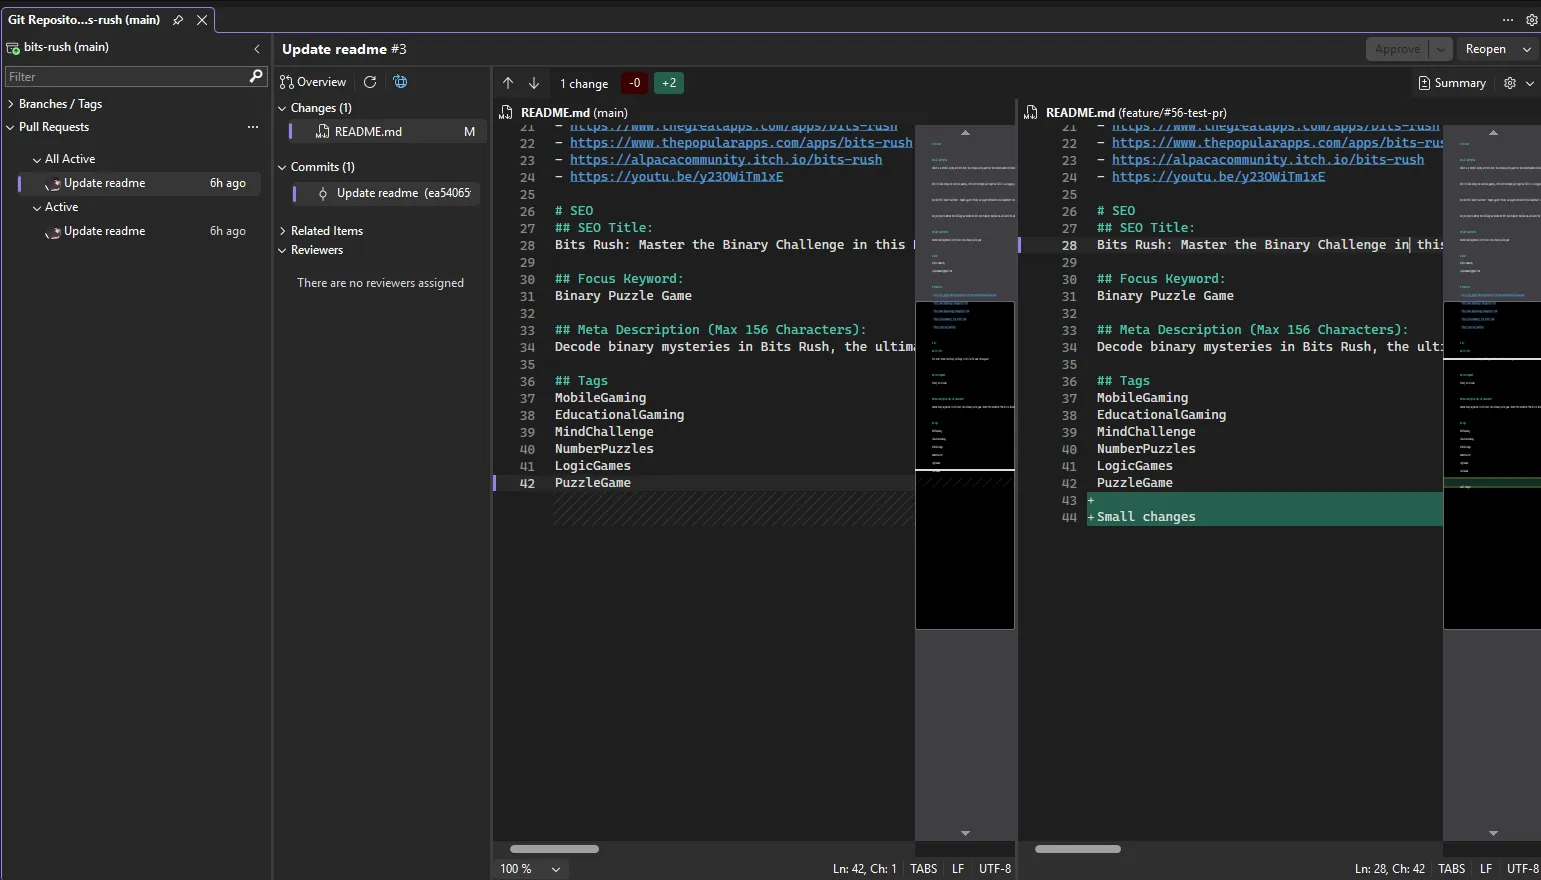Click the '1 change' label
This screenshot has width=1541, height=880.
tap(584, 84)
